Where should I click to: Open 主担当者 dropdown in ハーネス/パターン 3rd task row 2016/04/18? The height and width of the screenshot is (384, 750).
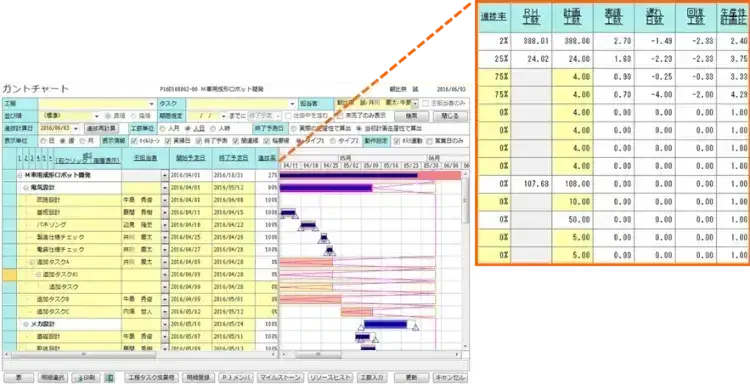165,225
